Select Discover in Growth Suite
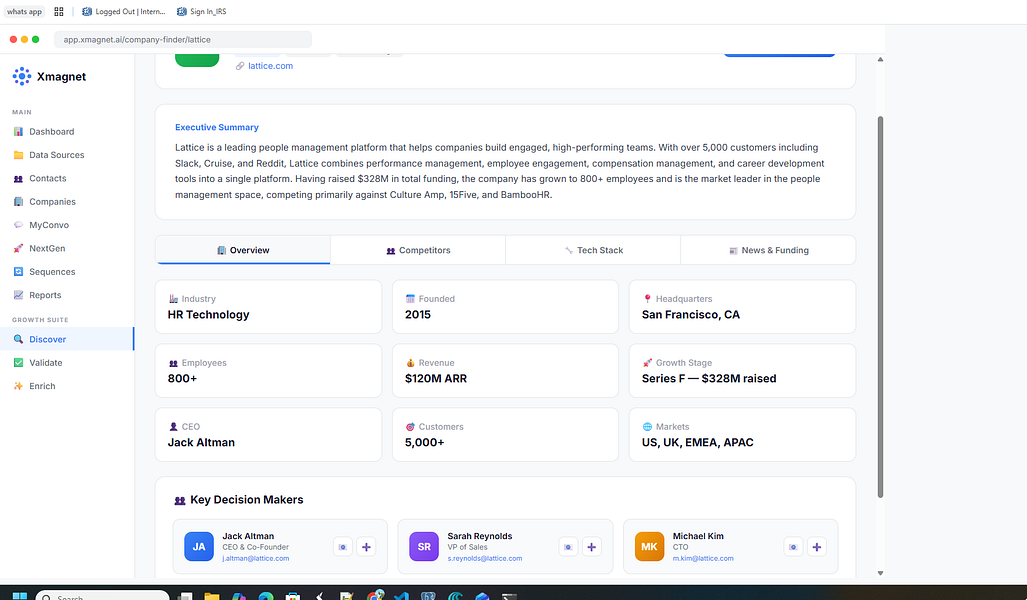 67,339
